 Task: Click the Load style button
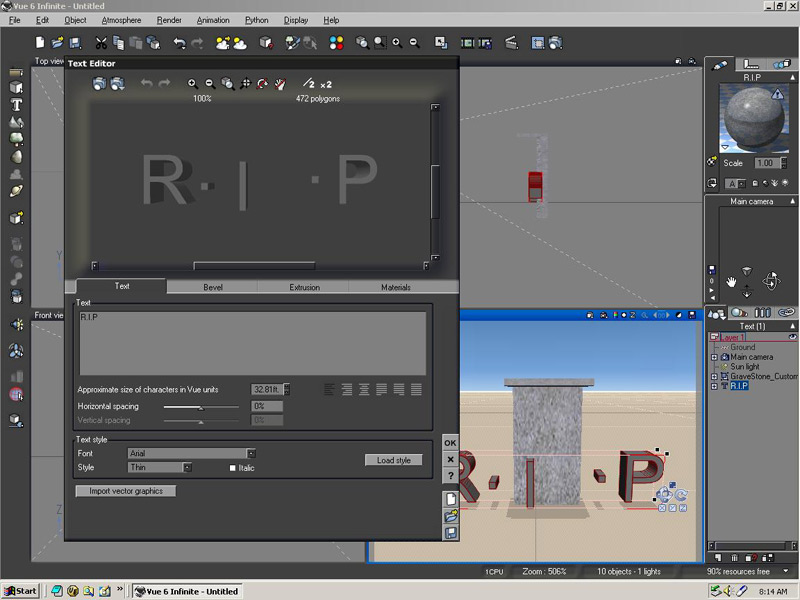point(393,460)
